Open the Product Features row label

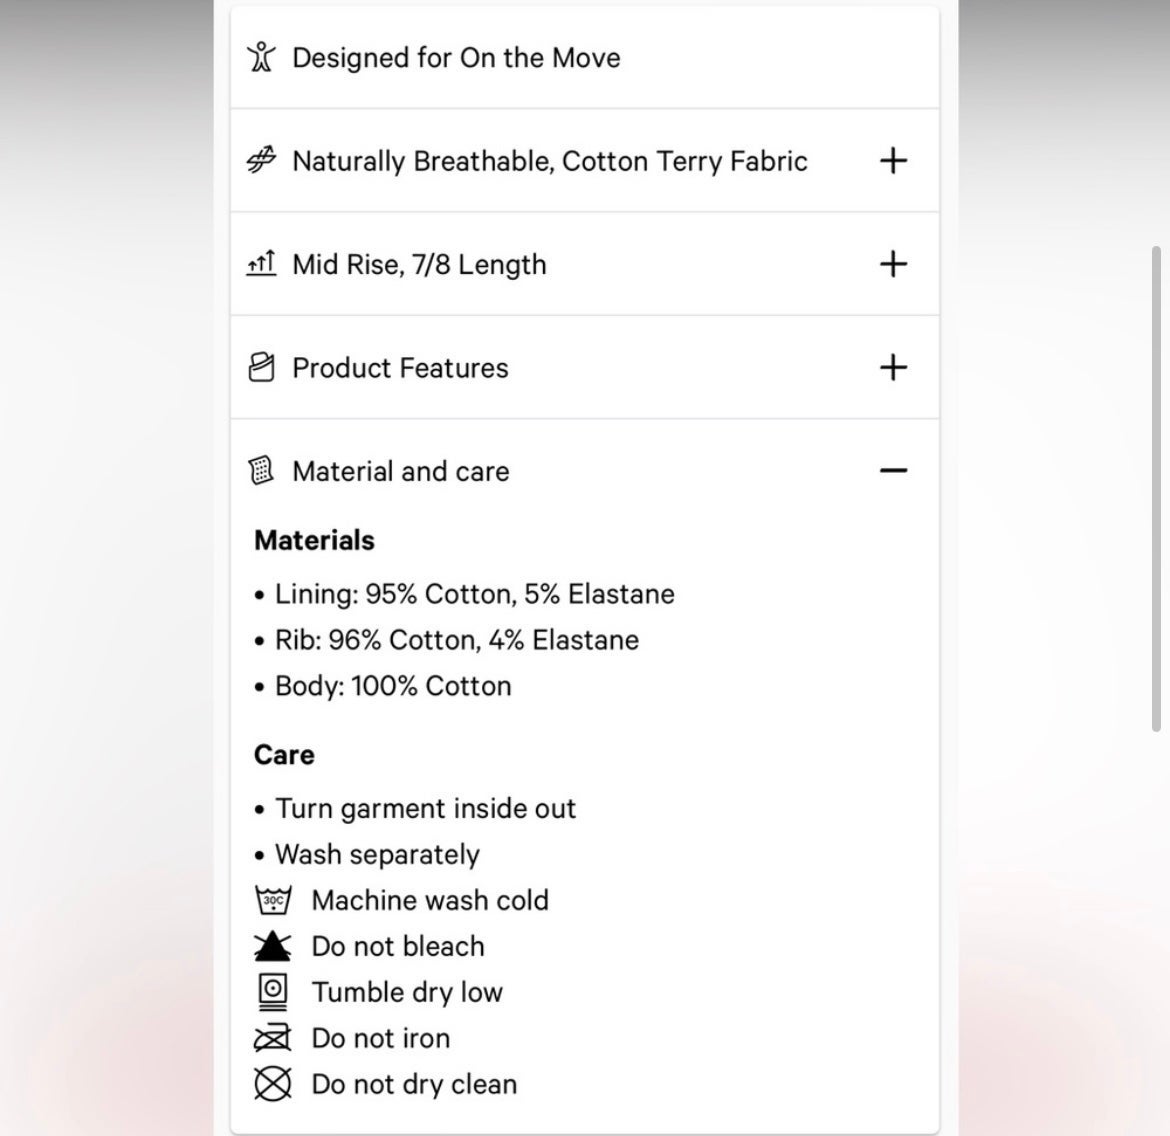pyautogui.click(x=400, y=368)
